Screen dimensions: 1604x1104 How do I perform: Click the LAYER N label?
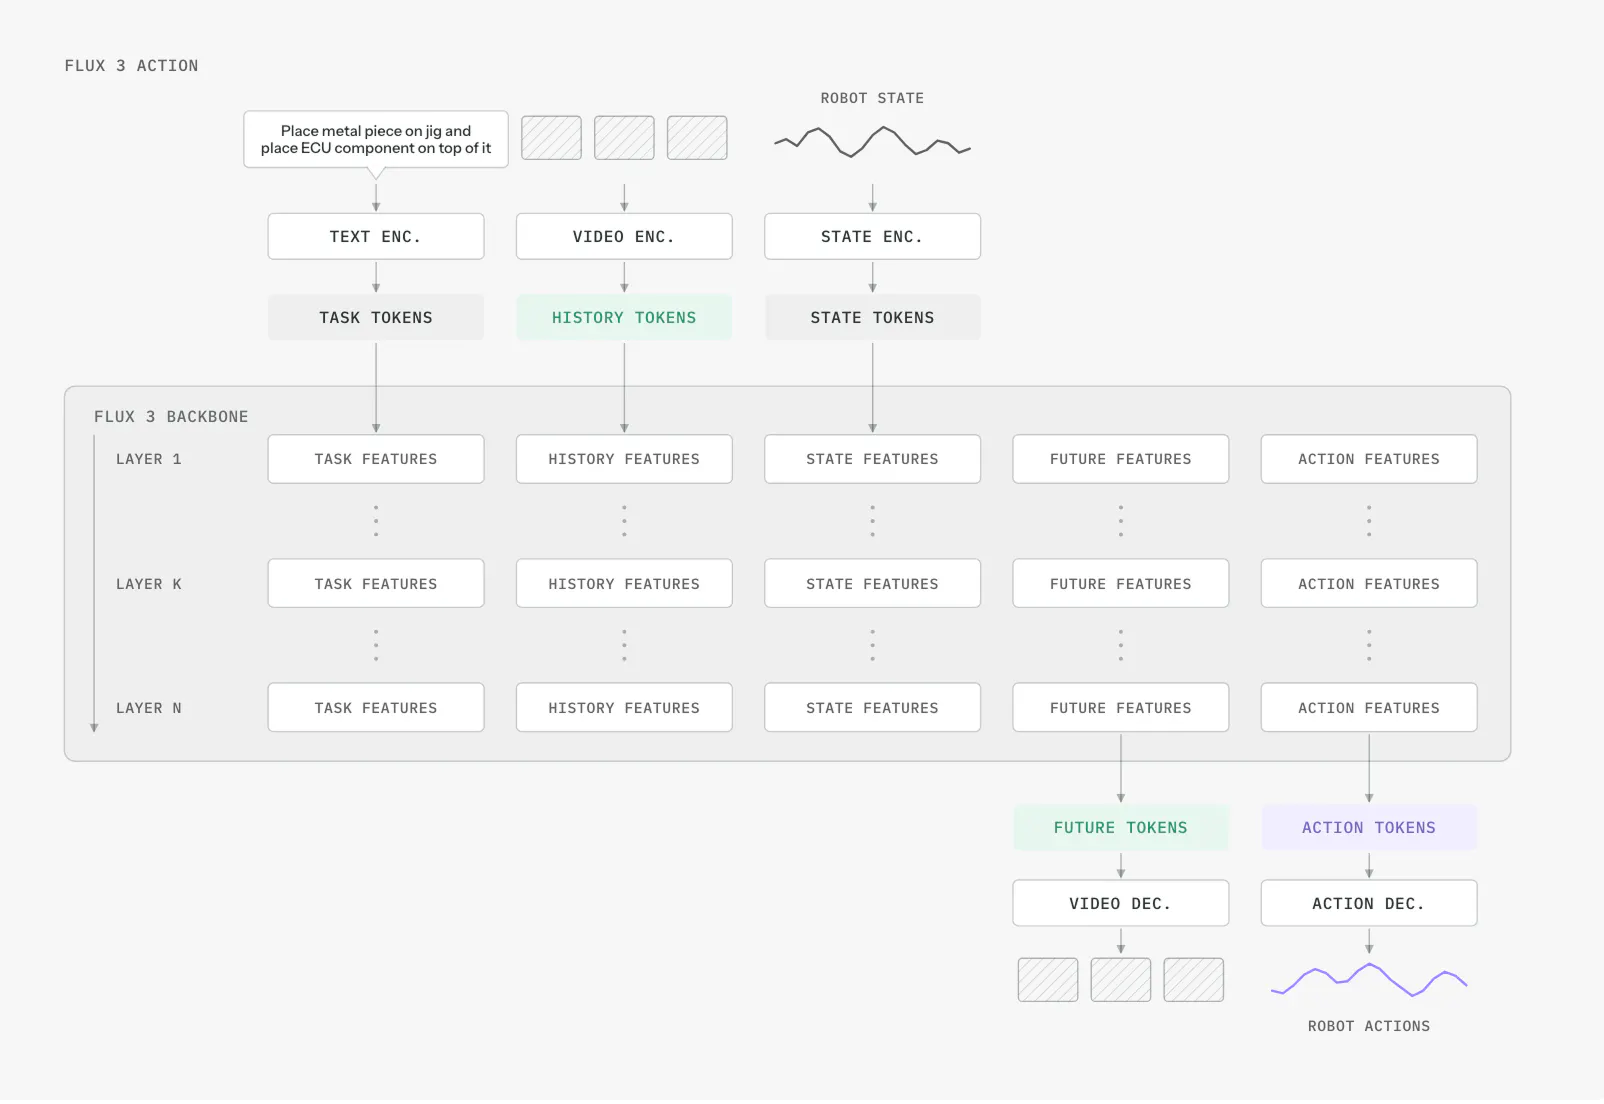tap(149, 708)
